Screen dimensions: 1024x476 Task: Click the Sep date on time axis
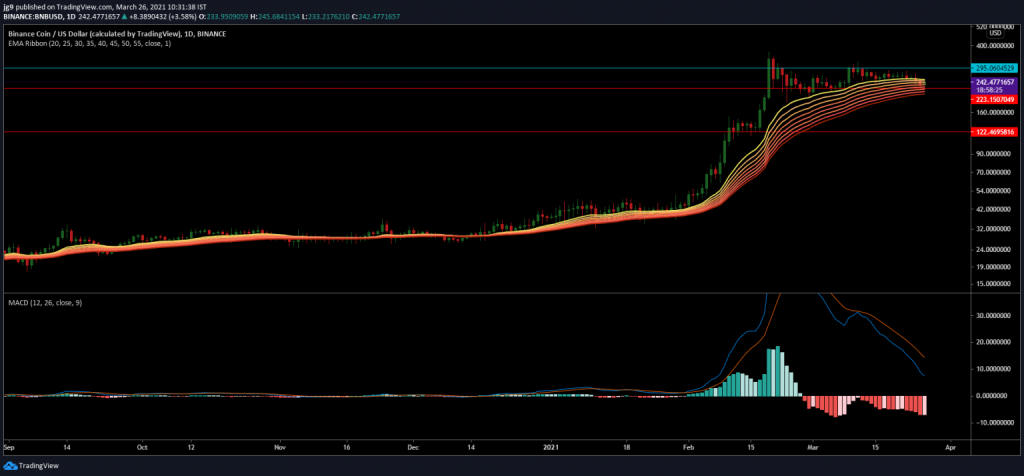point(9,449)
